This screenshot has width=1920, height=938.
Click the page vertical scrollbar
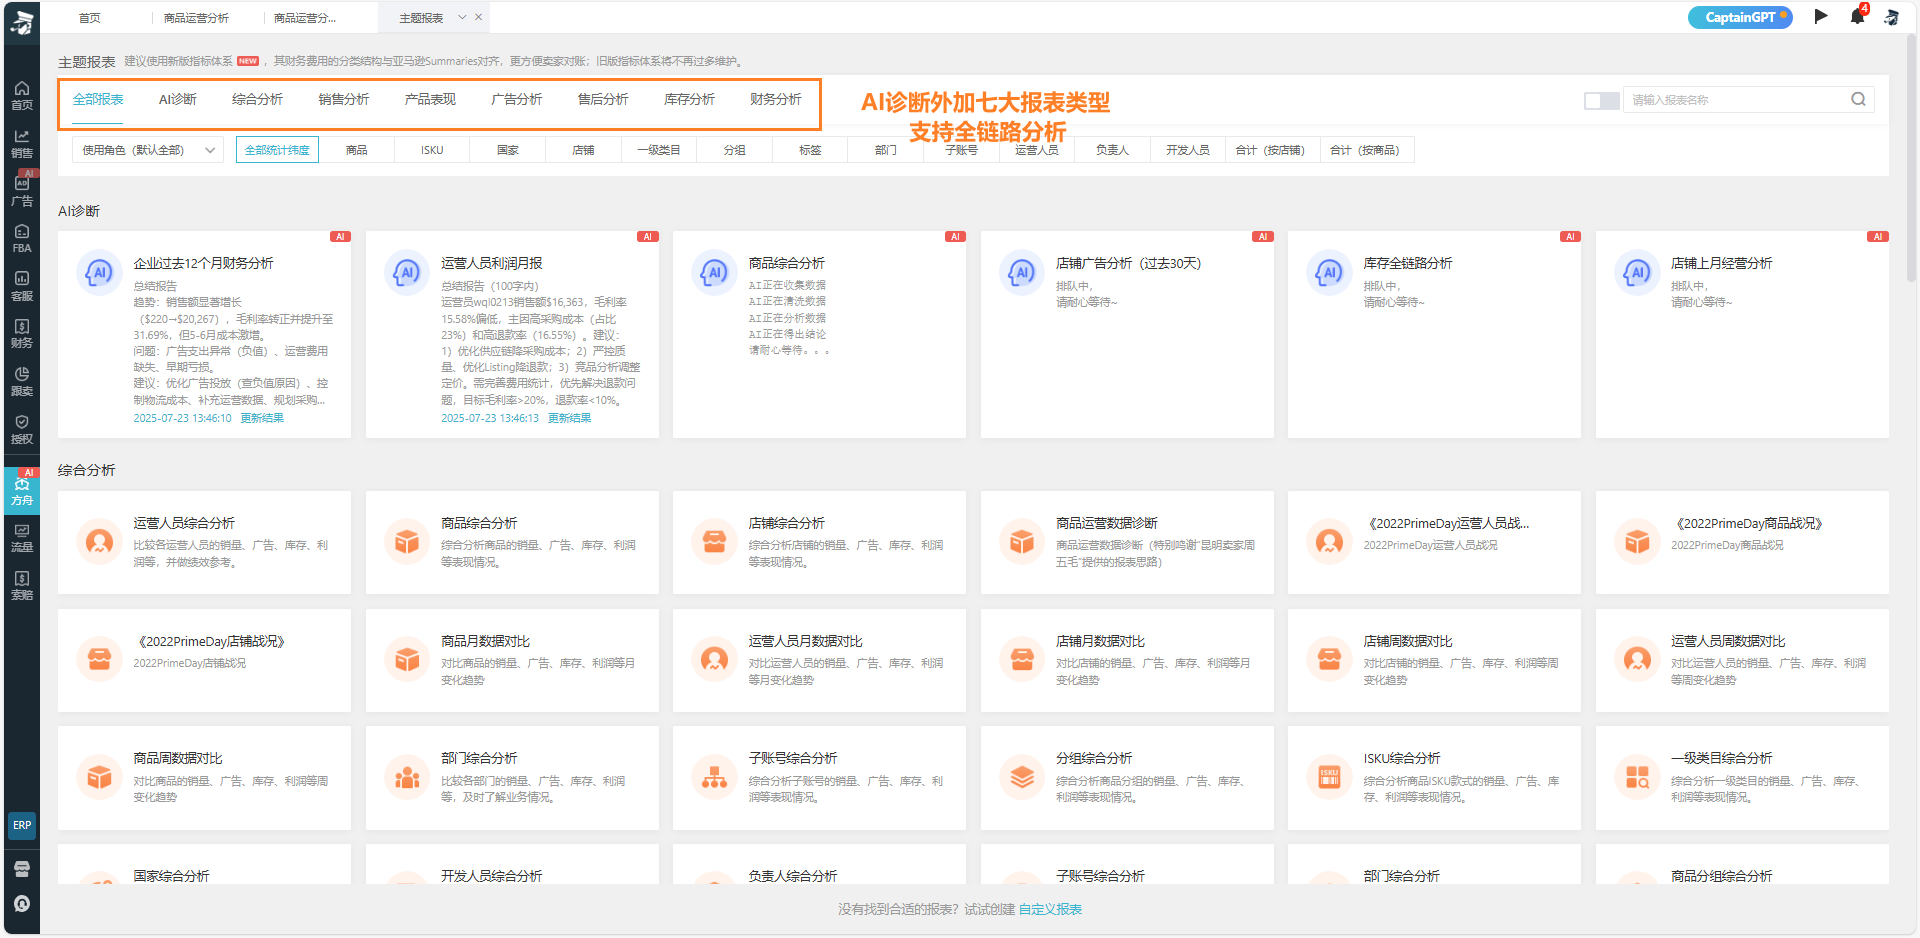coord(1913,160)
